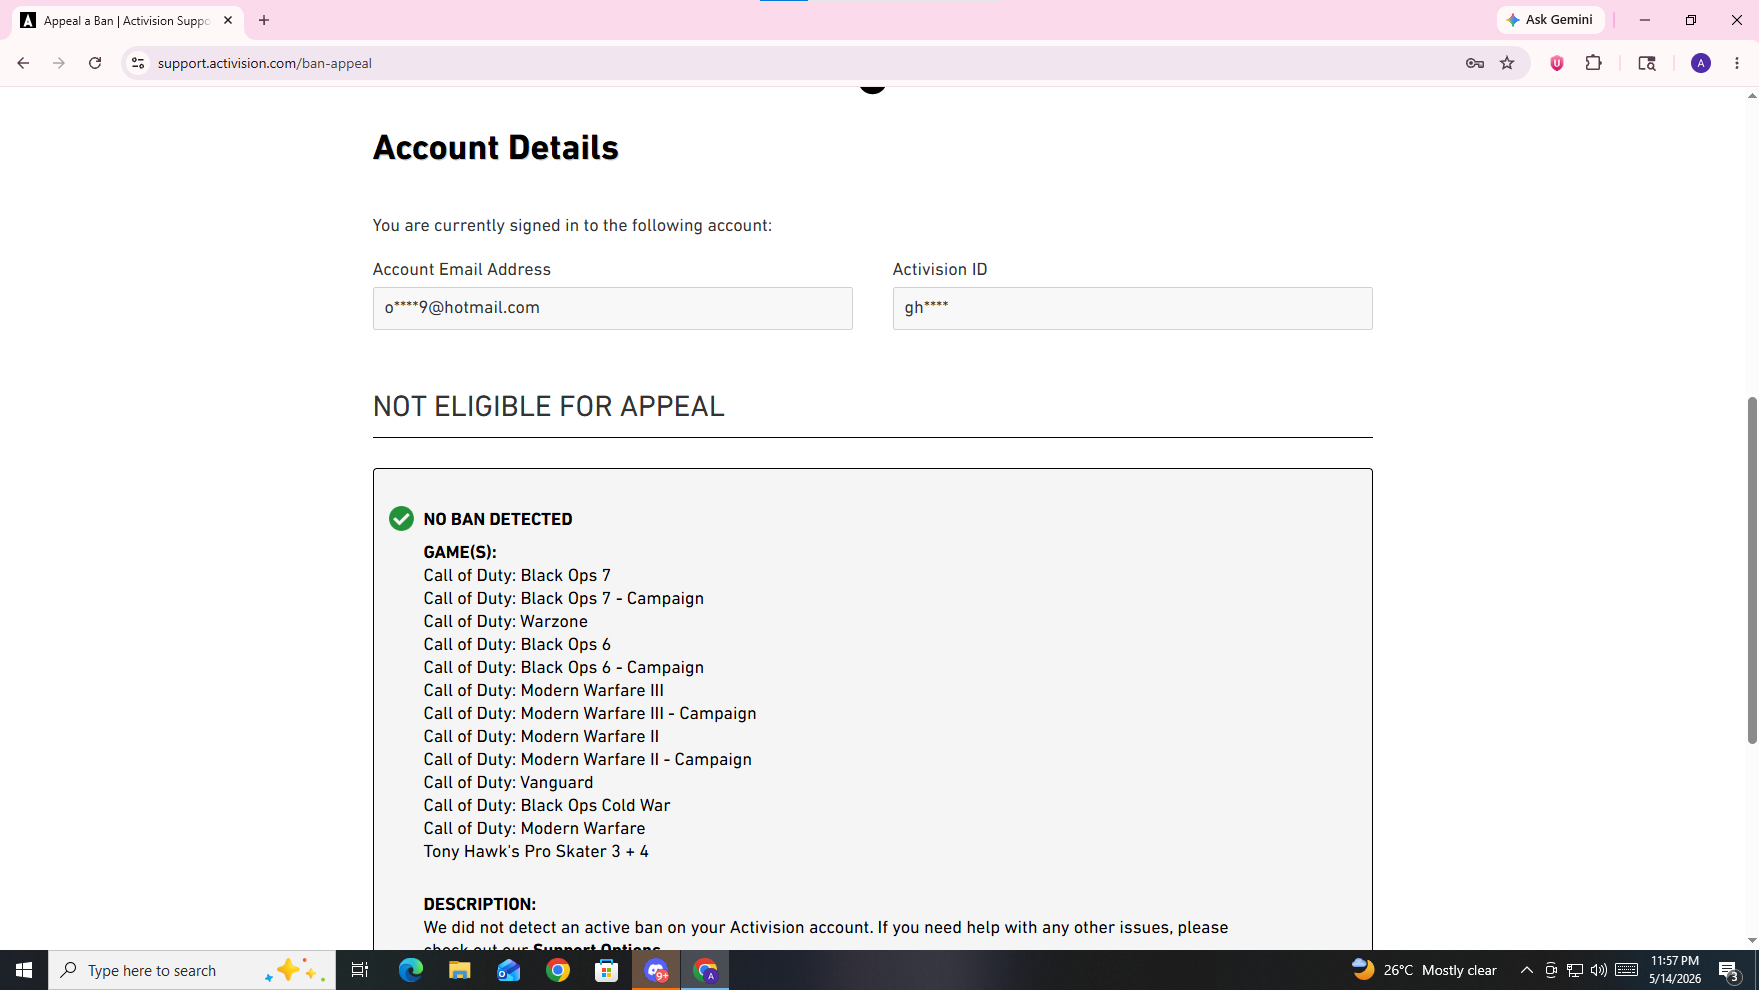The image size is (1759, 990).
Task: Open a new browser tab
Action: (x=264, y=20)
